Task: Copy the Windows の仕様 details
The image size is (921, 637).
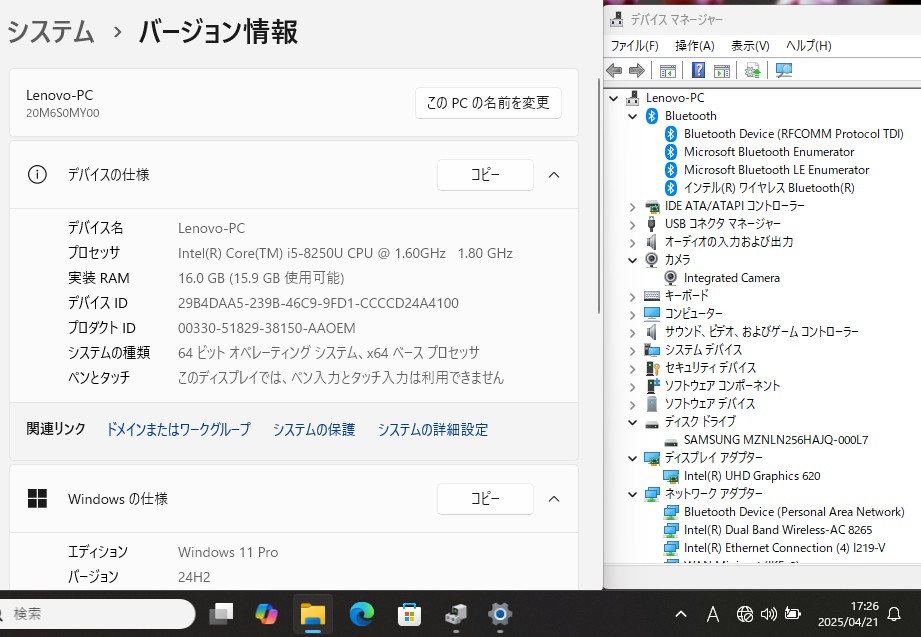Action: pos(485,499)
